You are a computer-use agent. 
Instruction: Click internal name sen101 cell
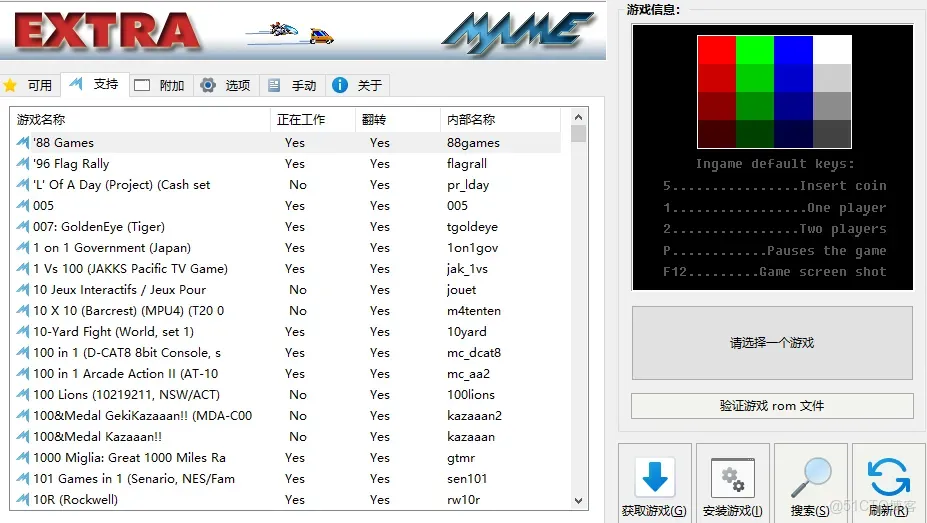click(466, 479)
